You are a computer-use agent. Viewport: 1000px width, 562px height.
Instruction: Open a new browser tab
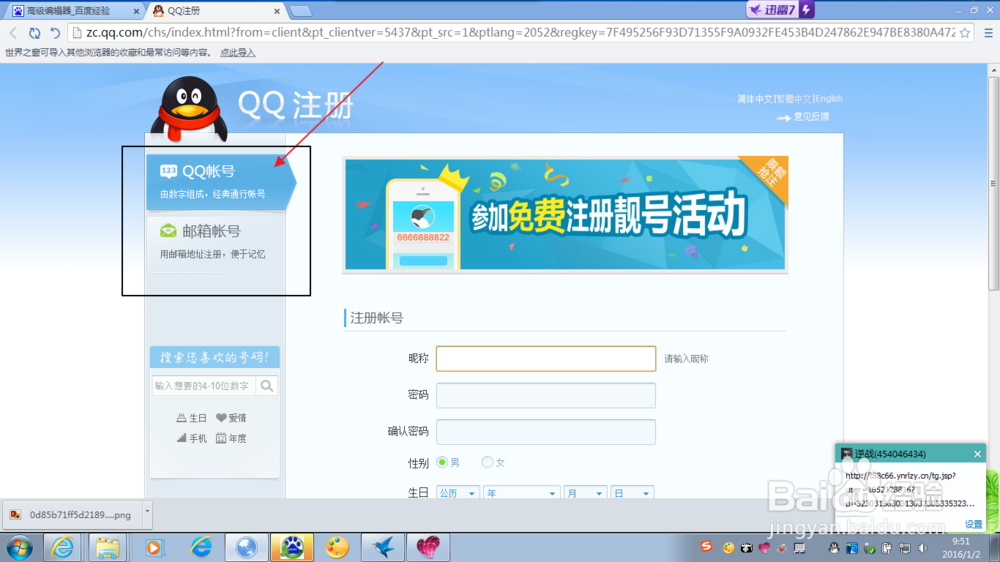pyautogui.click(x=300, y=11)
